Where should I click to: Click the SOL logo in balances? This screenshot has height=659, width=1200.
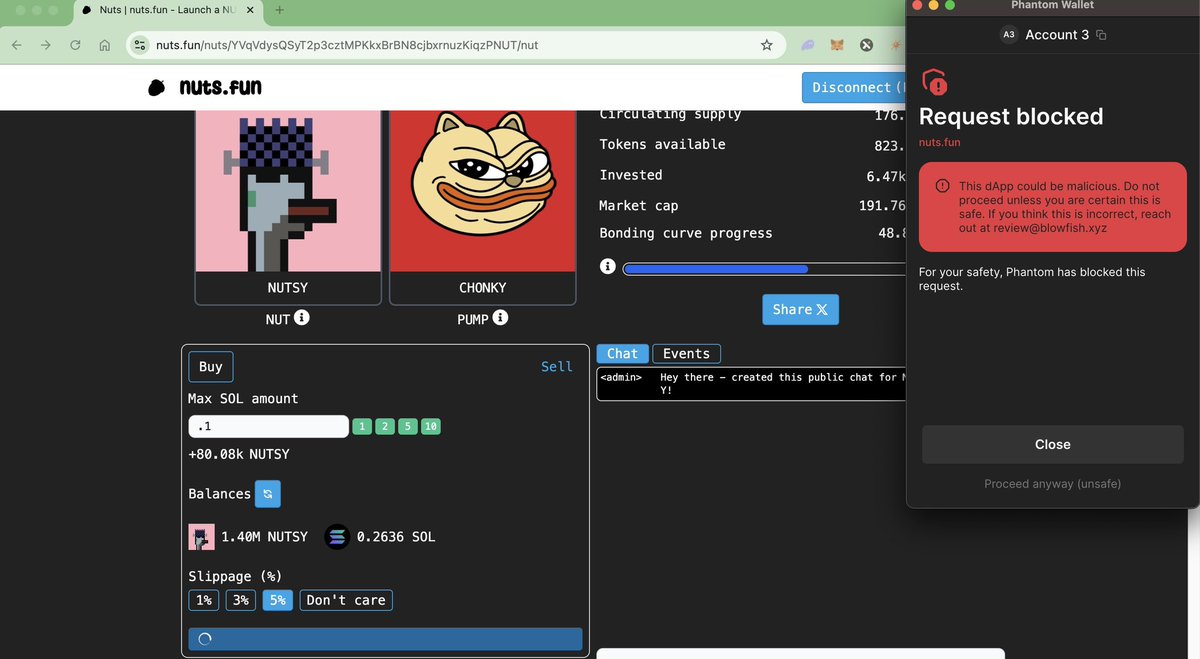click(x=337, y=537)
